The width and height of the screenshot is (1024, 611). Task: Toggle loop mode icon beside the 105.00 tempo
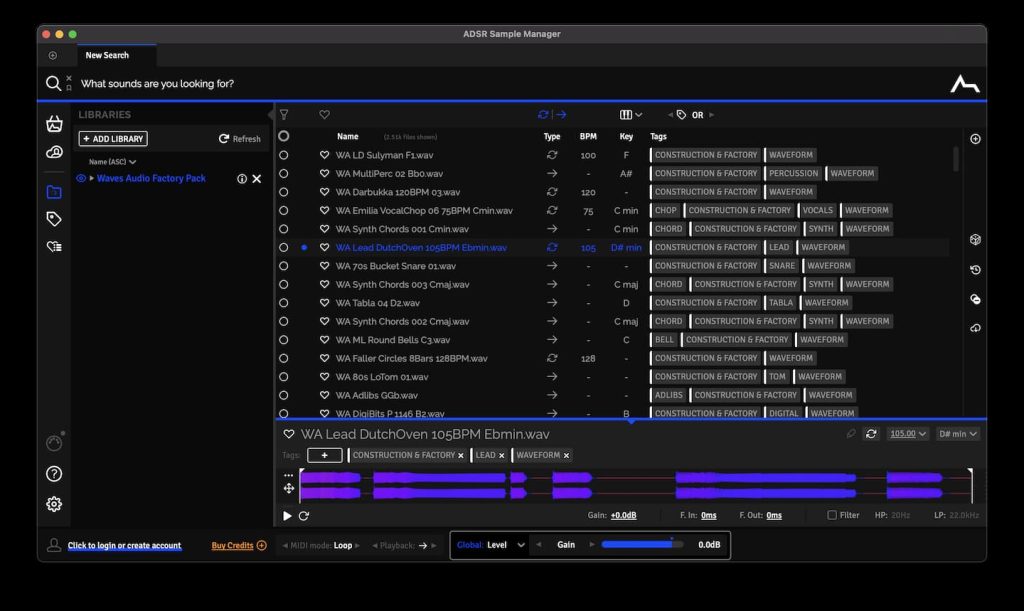click(871, 434)
